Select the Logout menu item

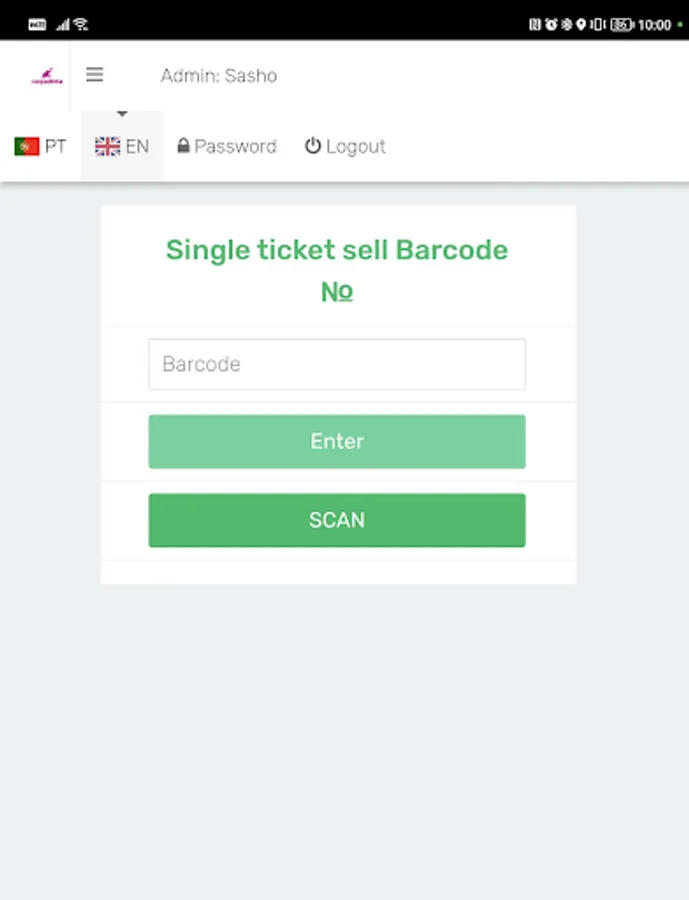(x=345, y=147)
